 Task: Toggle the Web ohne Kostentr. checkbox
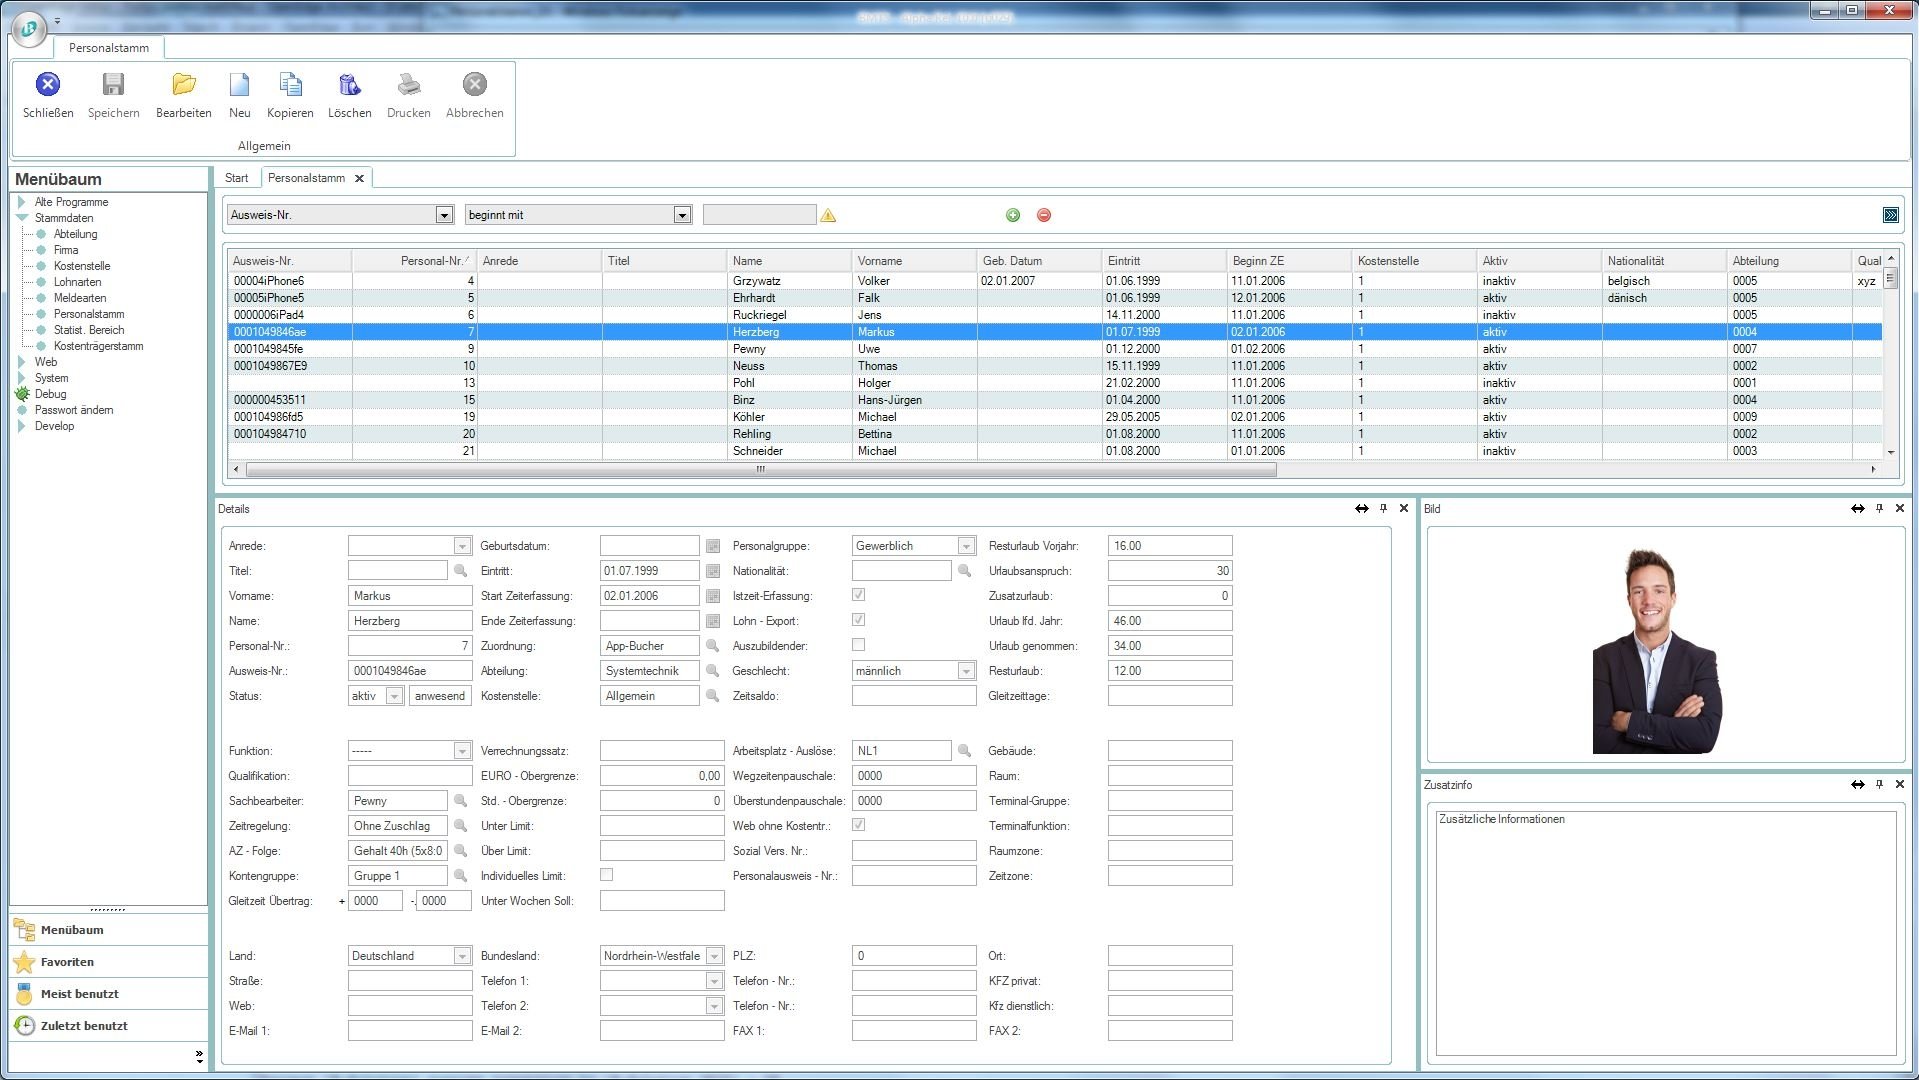click(x=858, y=825)
